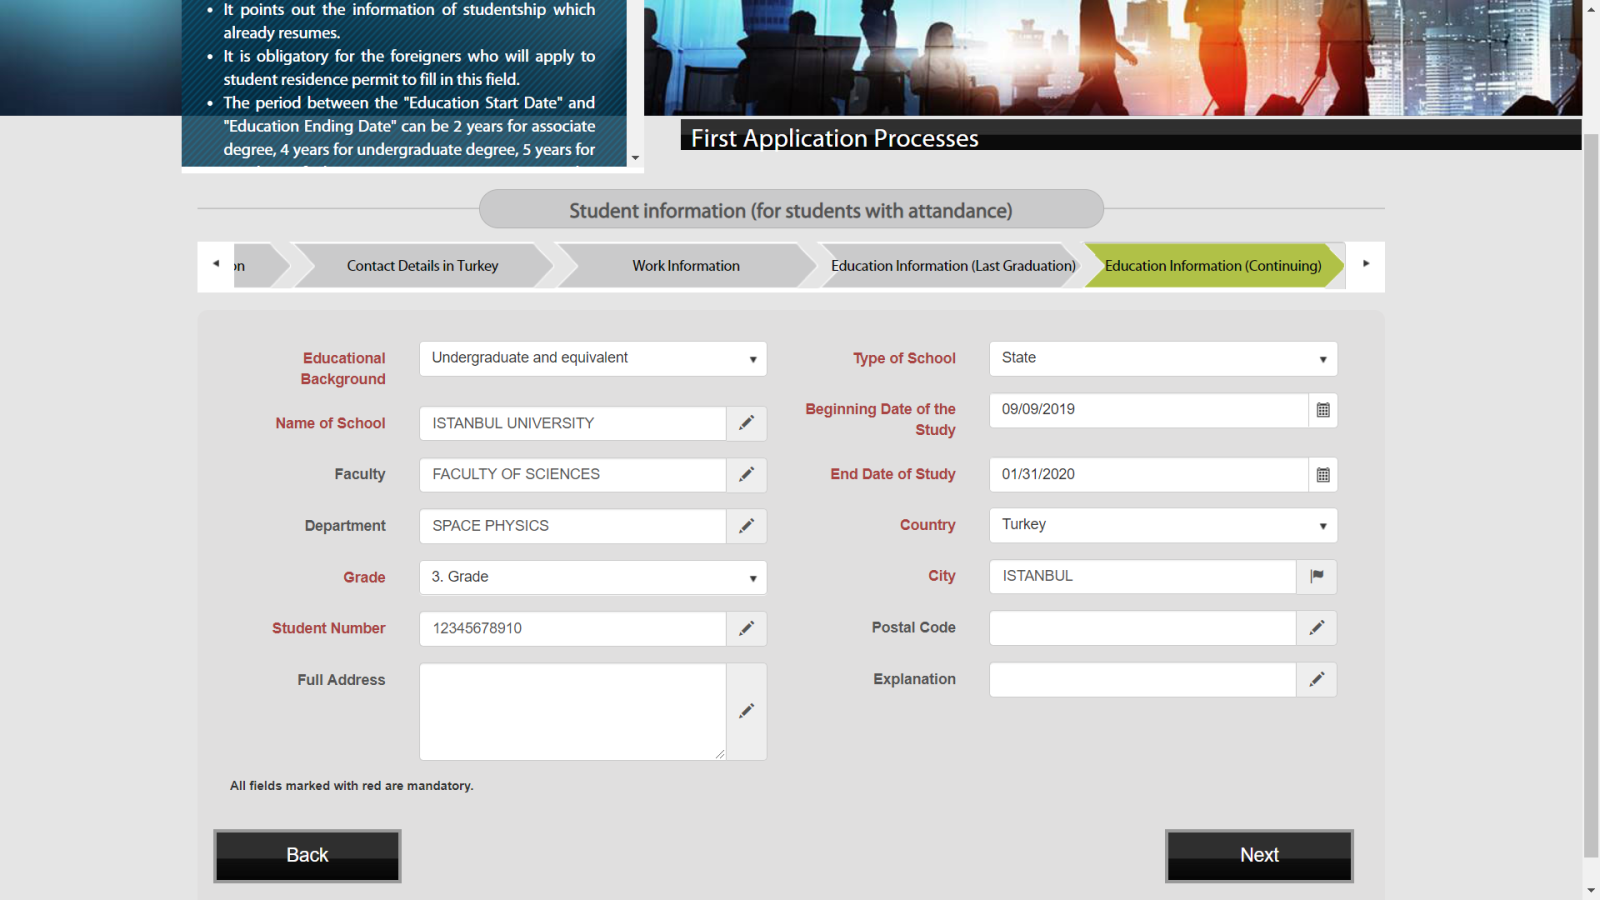Click the Faculty field pencil icon
The width and height of the screenshot is (1600, 900).
click(x=746, y=475)
